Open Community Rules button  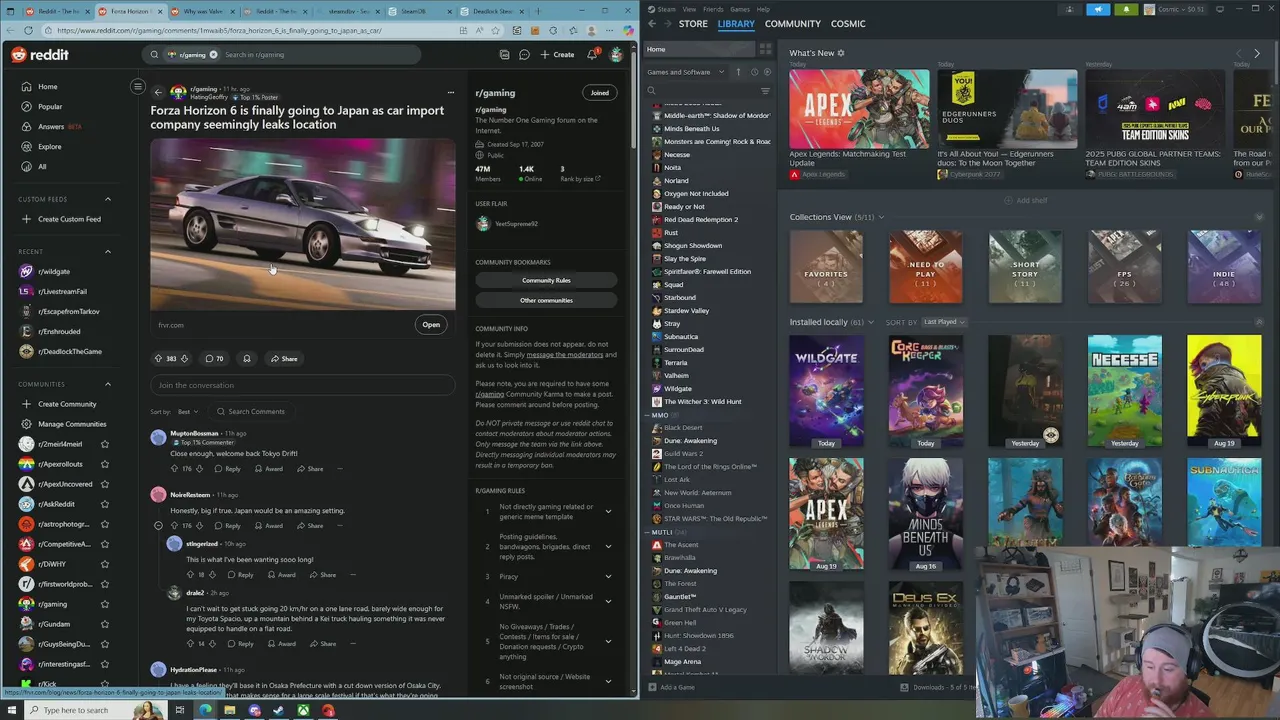pyautogui.click(x=546, y=280)
